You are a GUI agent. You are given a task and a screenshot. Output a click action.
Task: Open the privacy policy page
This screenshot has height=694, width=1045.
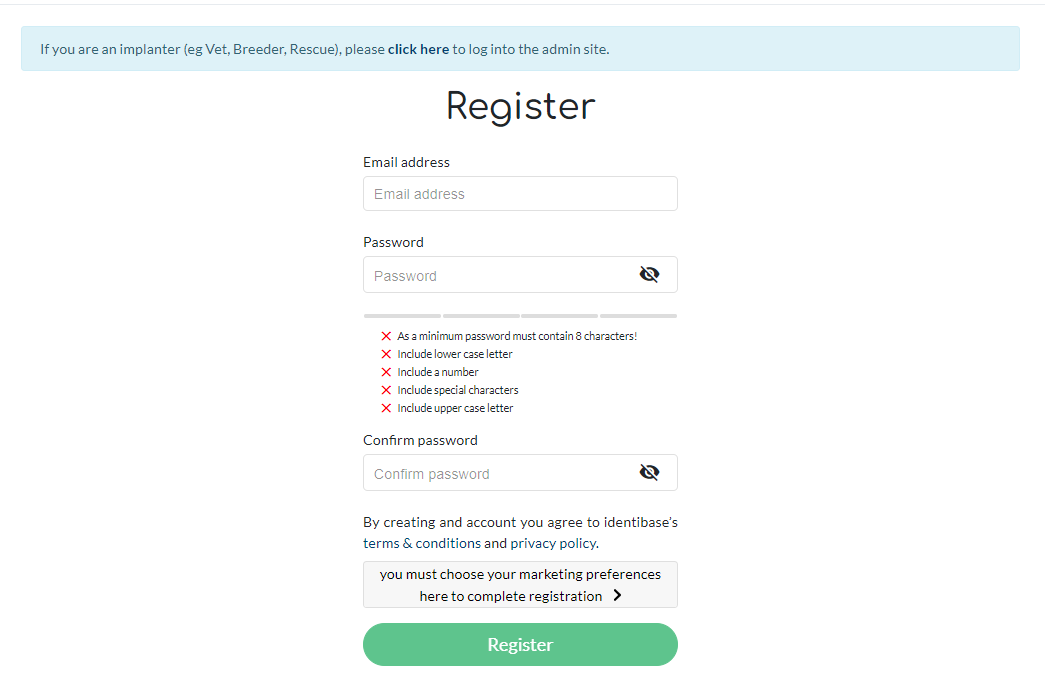click(552, 543)
